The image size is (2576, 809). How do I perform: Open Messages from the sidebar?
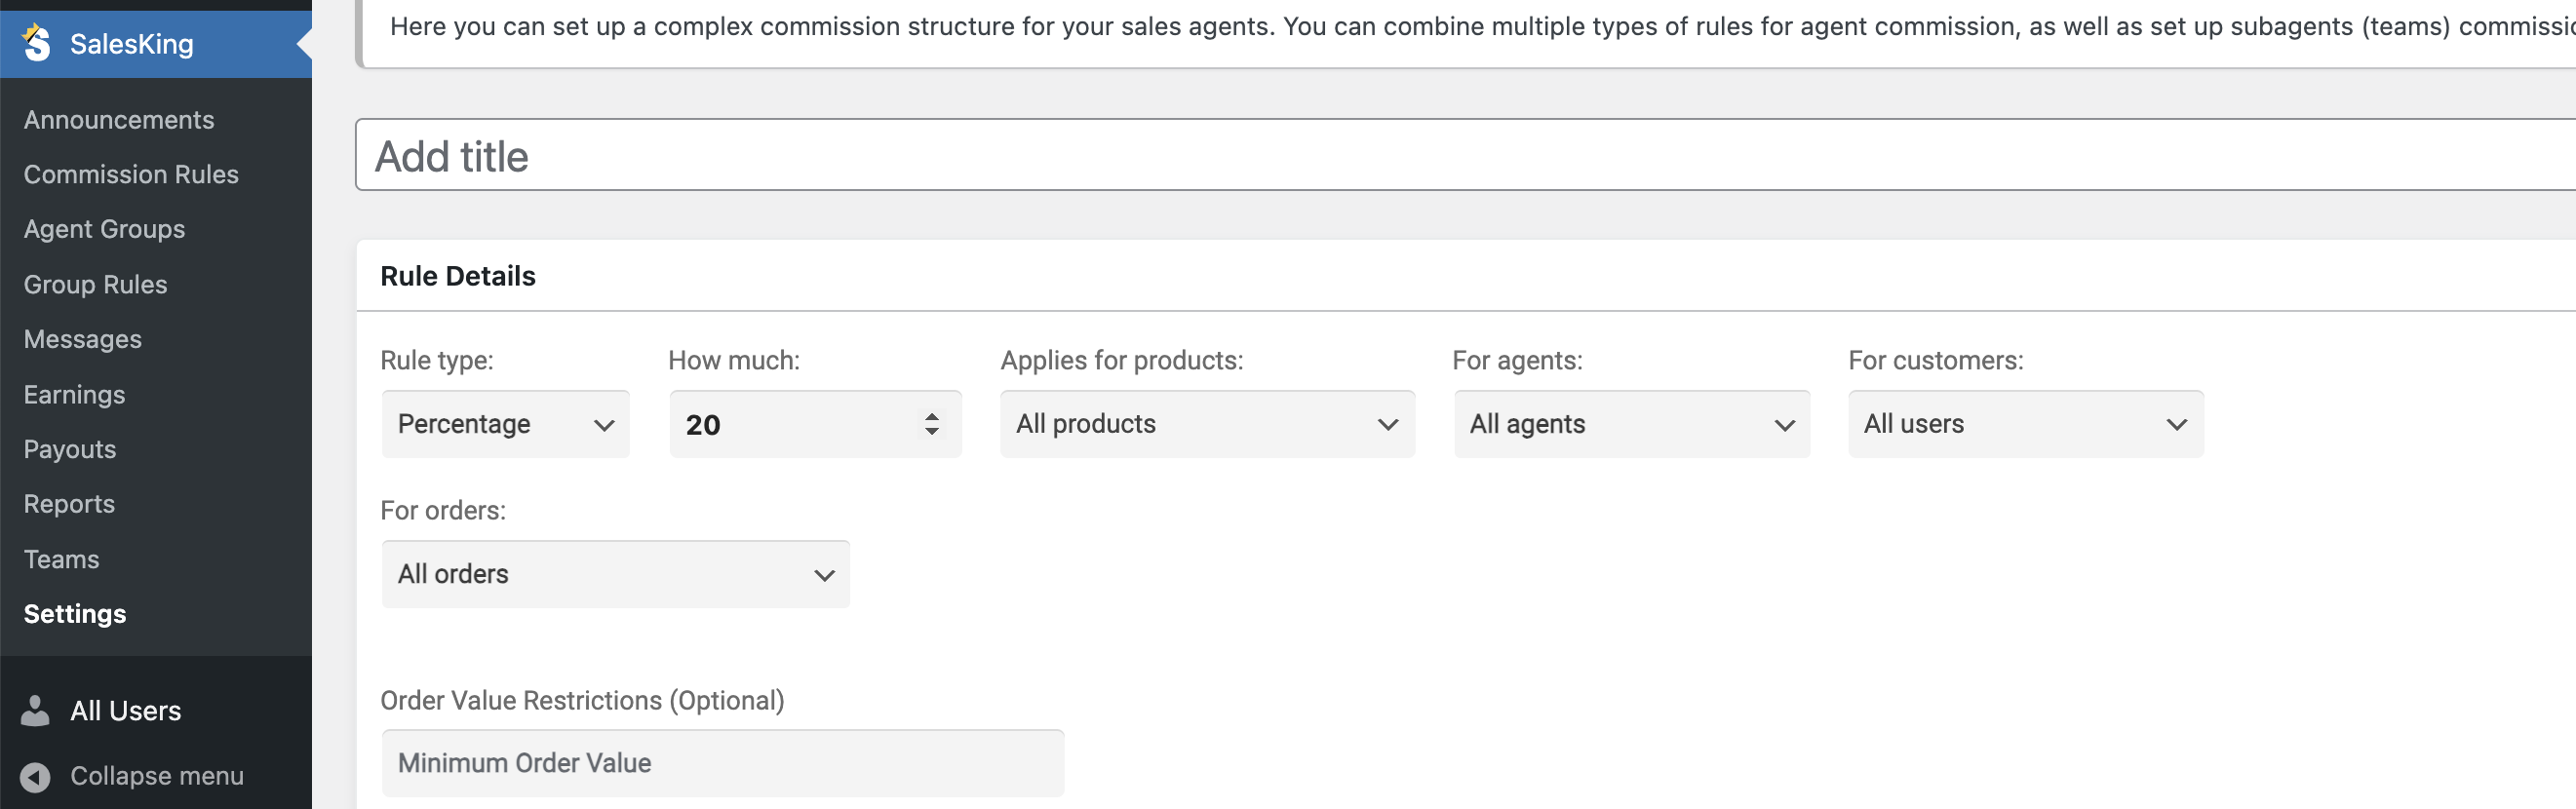click(83, 339)
